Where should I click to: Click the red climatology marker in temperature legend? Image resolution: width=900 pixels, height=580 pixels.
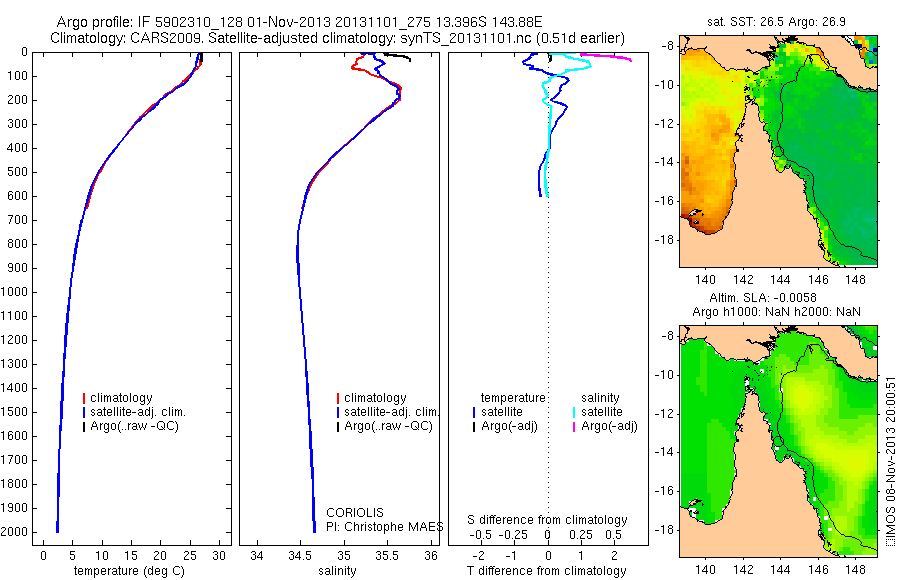click(84, 398)
